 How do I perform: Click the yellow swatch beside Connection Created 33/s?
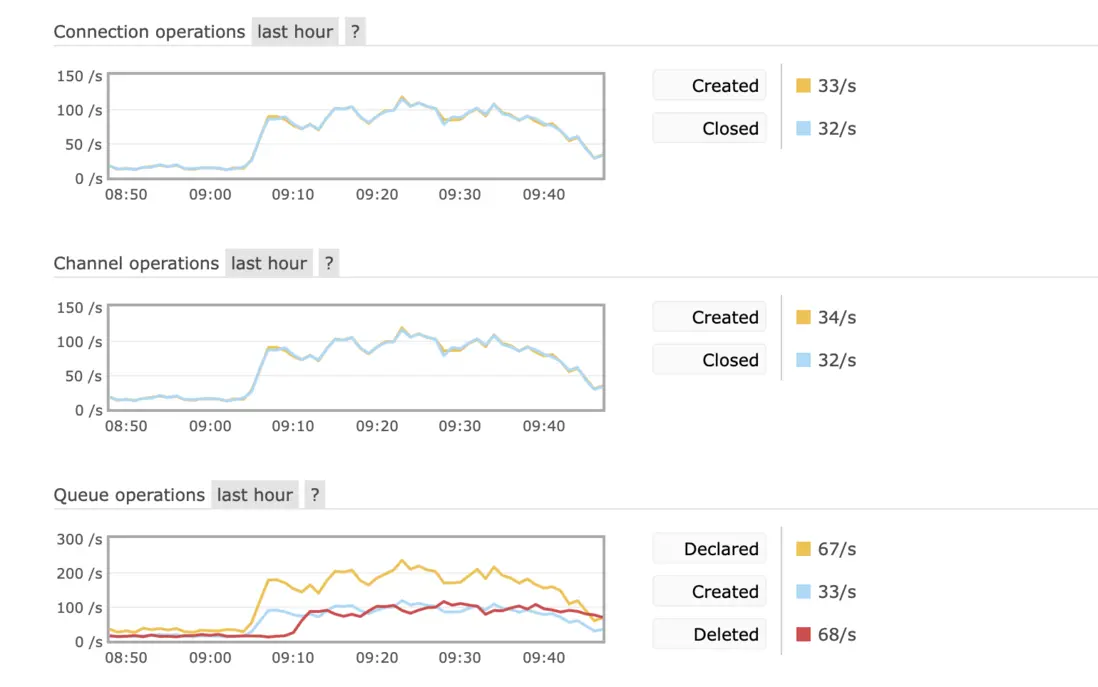pyautogui.click(x=803, y=86)
